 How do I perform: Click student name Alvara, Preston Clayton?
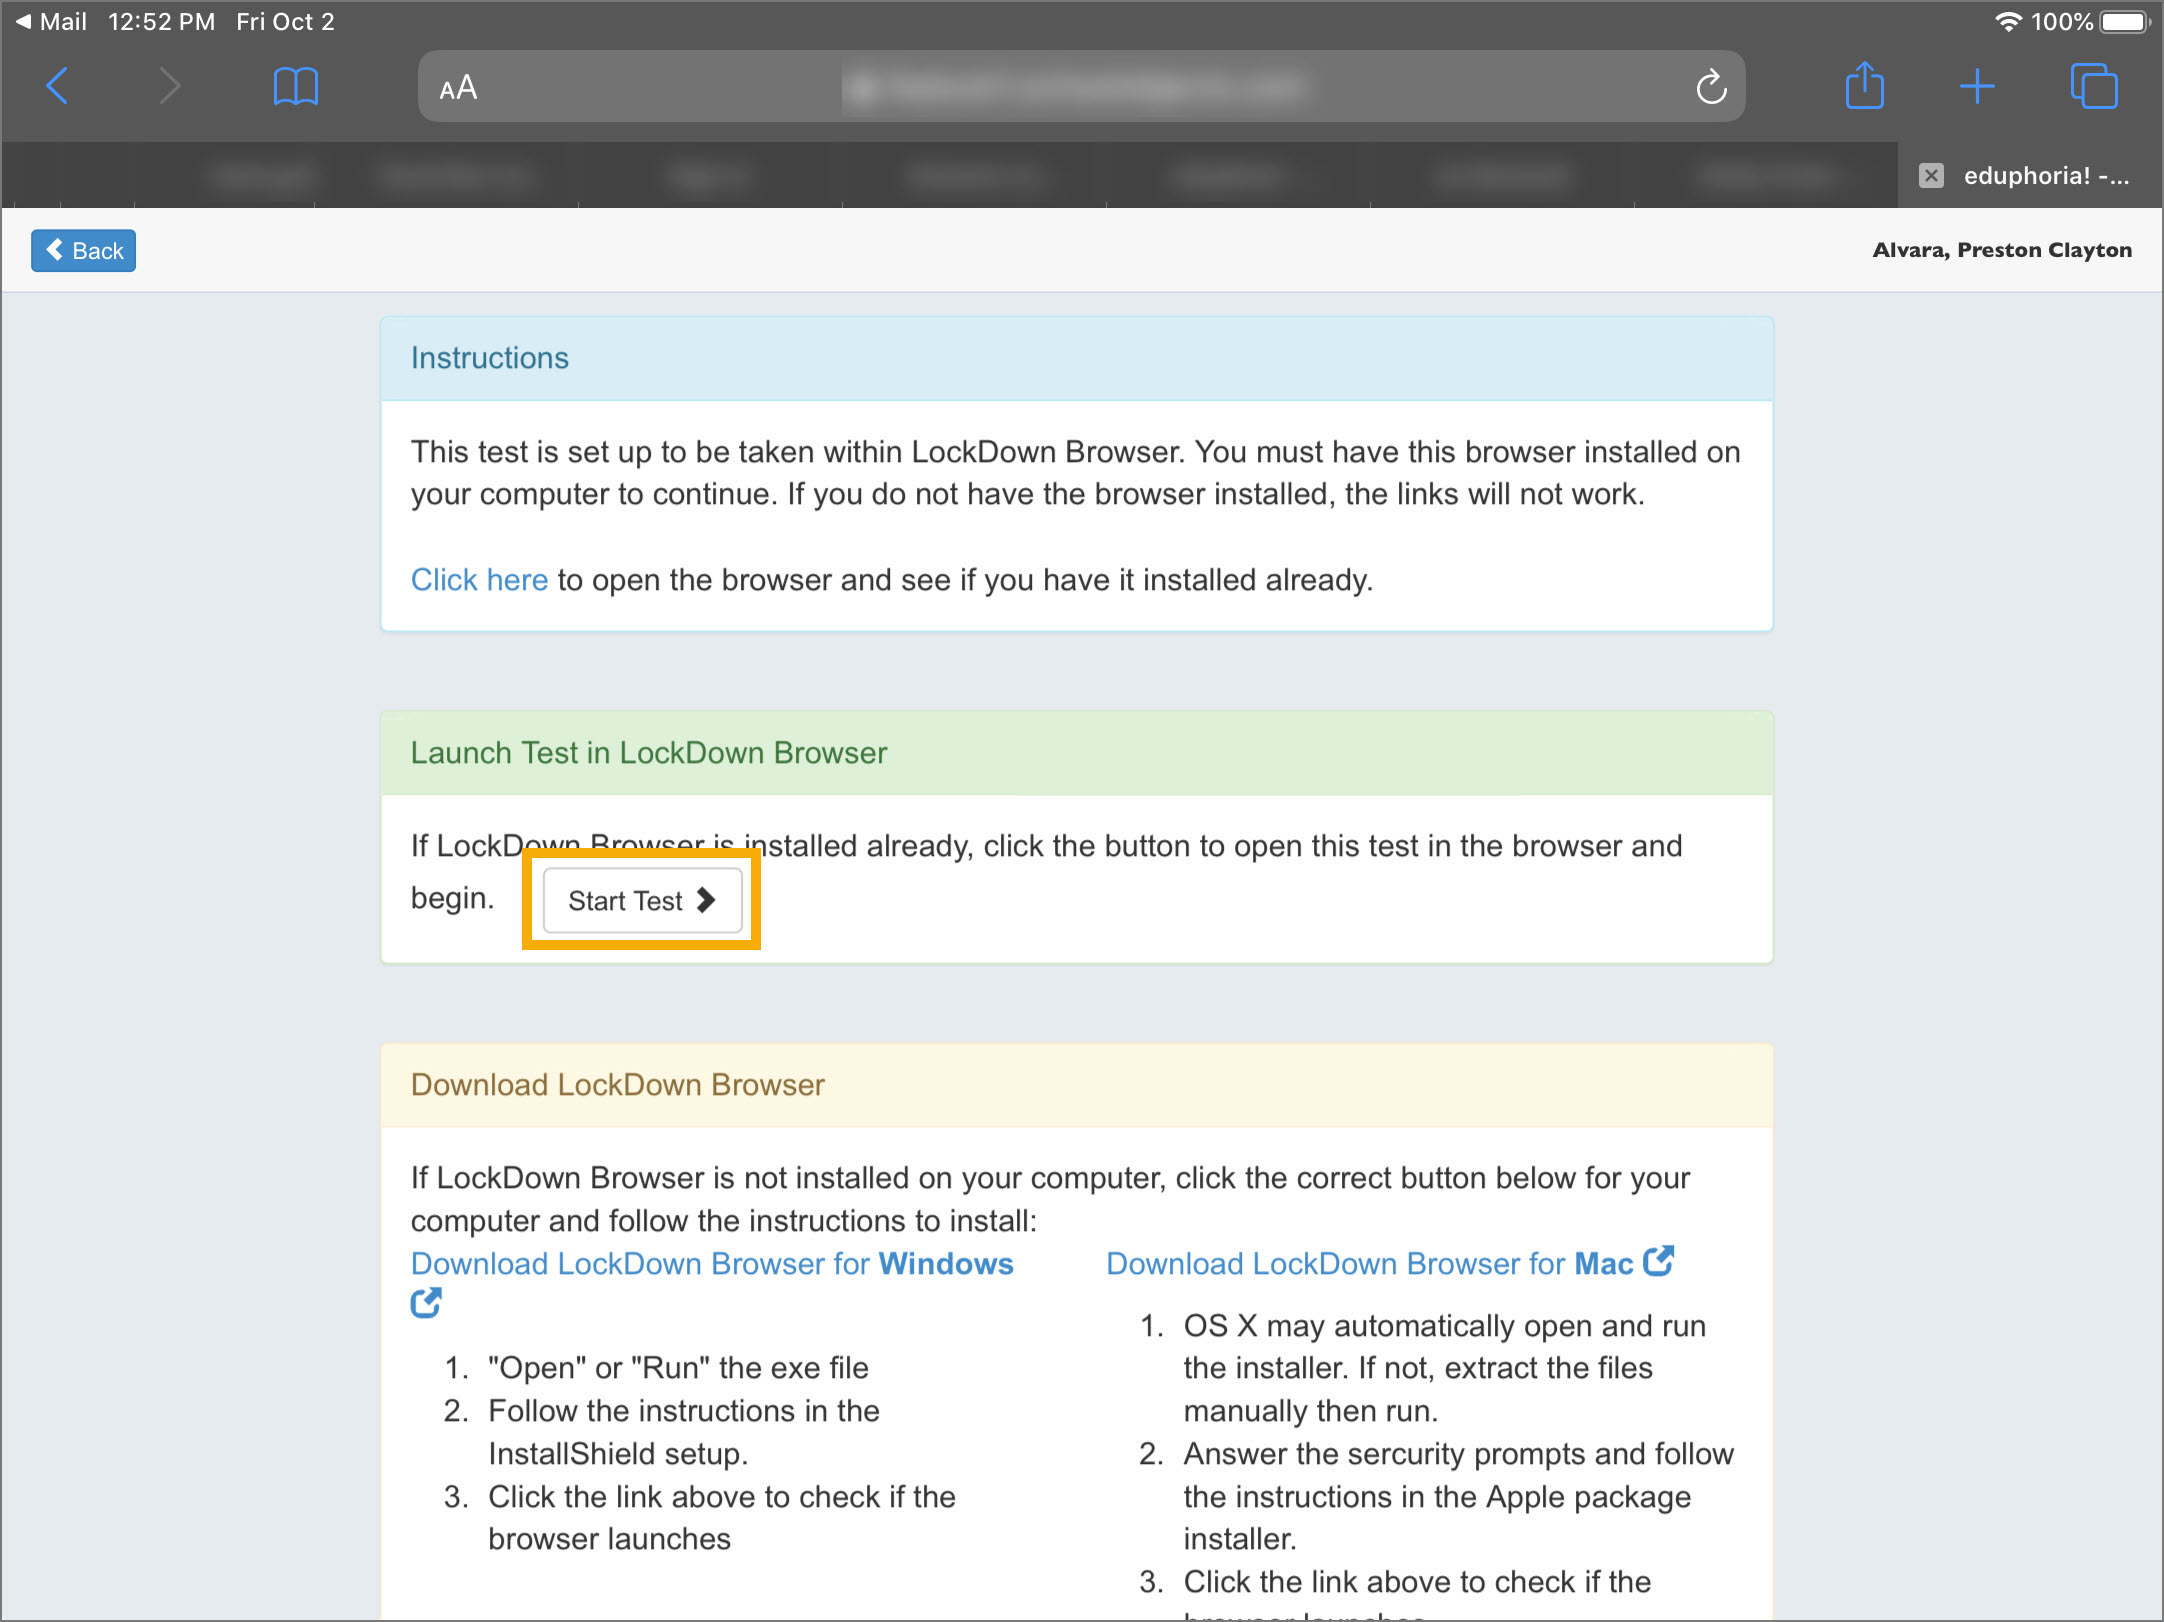coord(2002,250)
